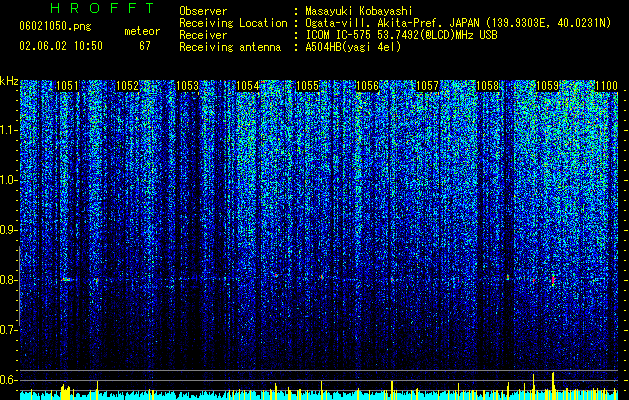Click the 1055 time marker

click(307, 86)
